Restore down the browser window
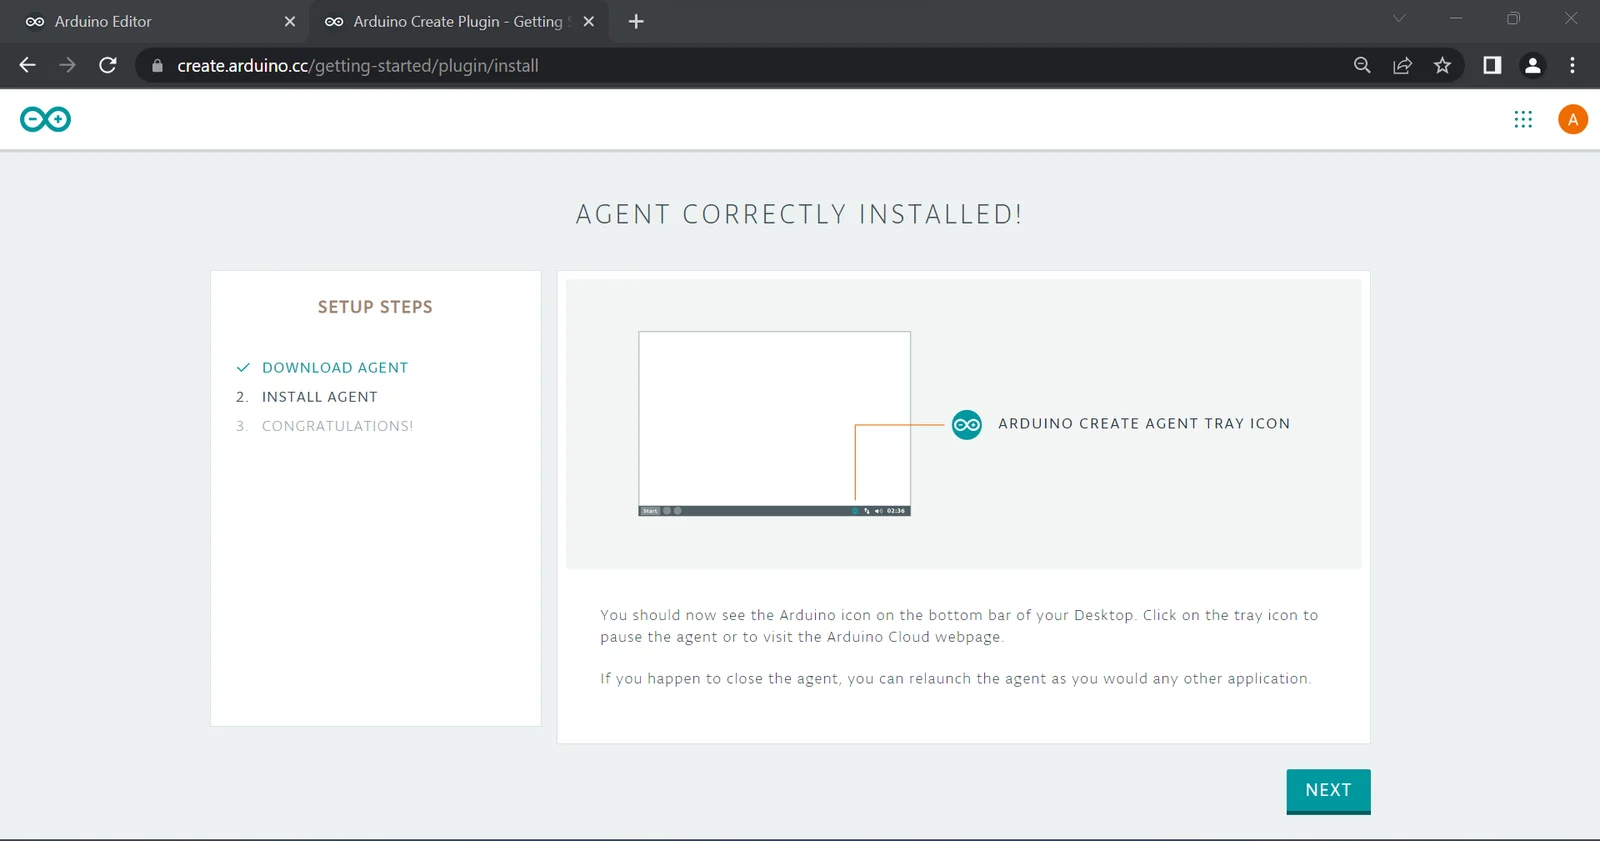 (1513, 19)
